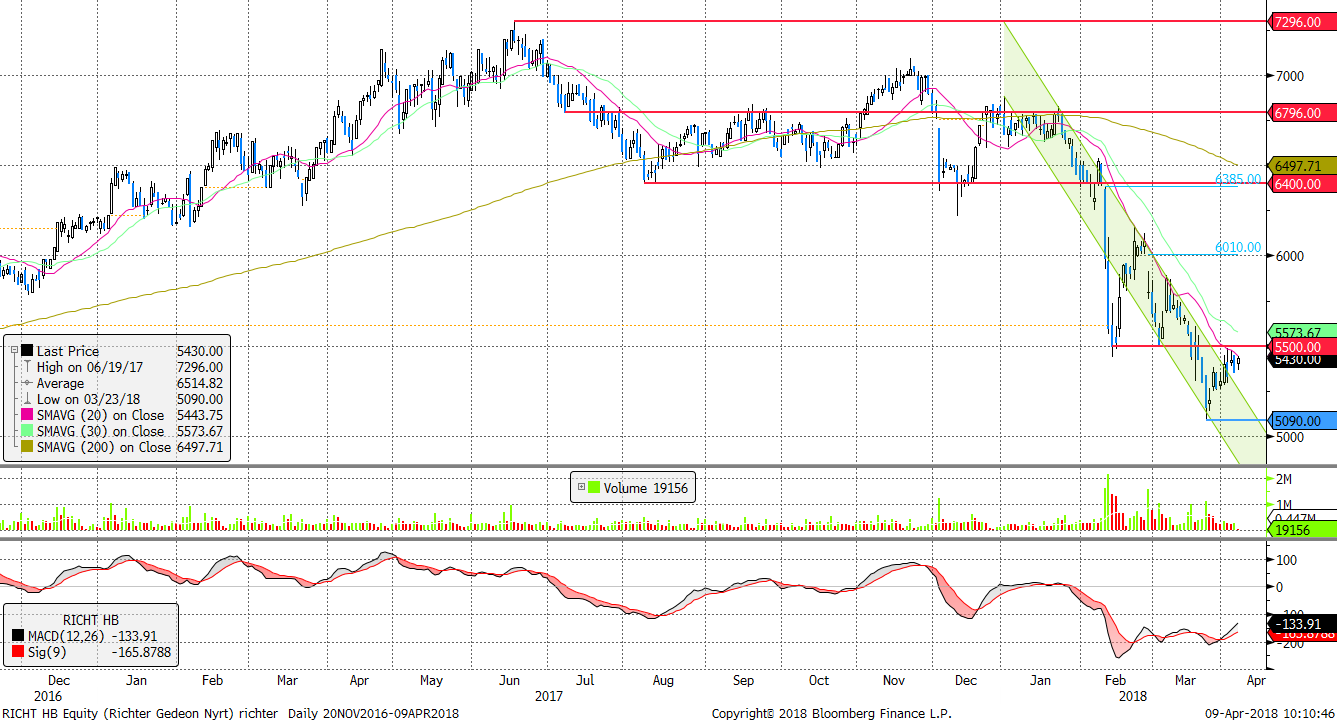Click the green Volume color swatch
Screen dimensions: 1337x722
[x=594, y=489]
